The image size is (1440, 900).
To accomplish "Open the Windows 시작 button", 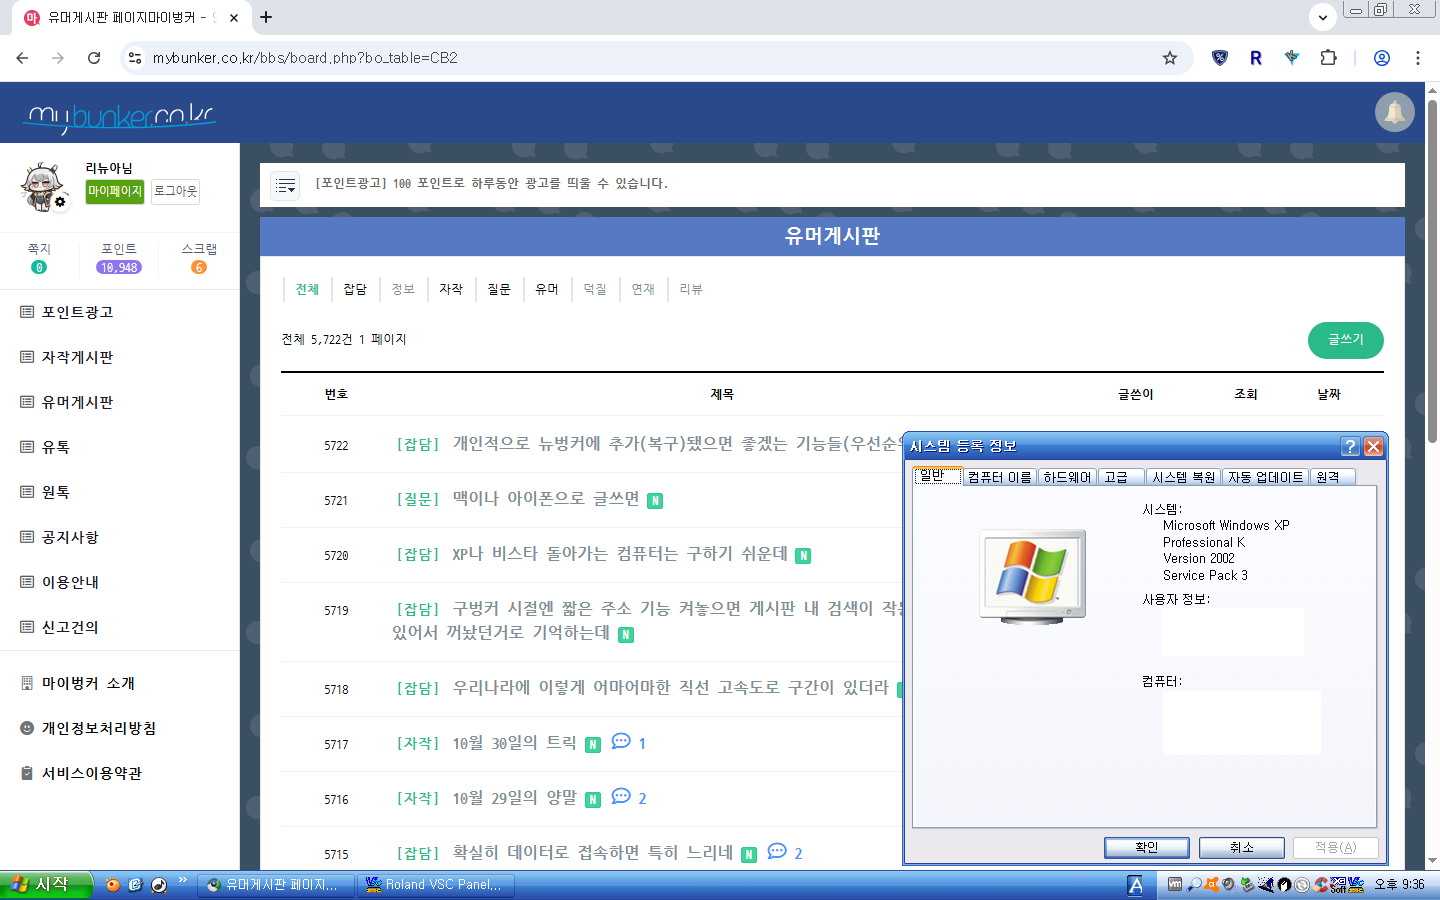I will [x=45, y=884].
